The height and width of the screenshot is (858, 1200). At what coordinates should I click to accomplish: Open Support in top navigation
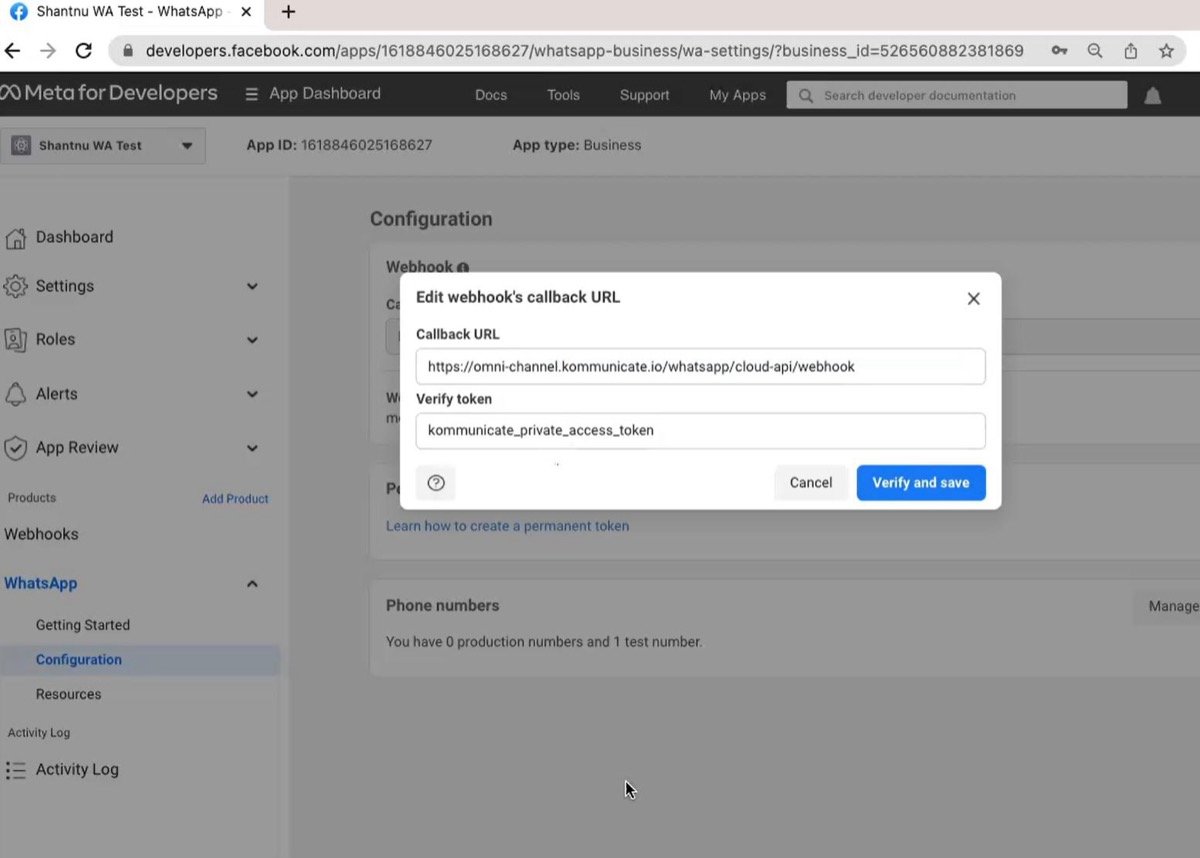[644, 95]
